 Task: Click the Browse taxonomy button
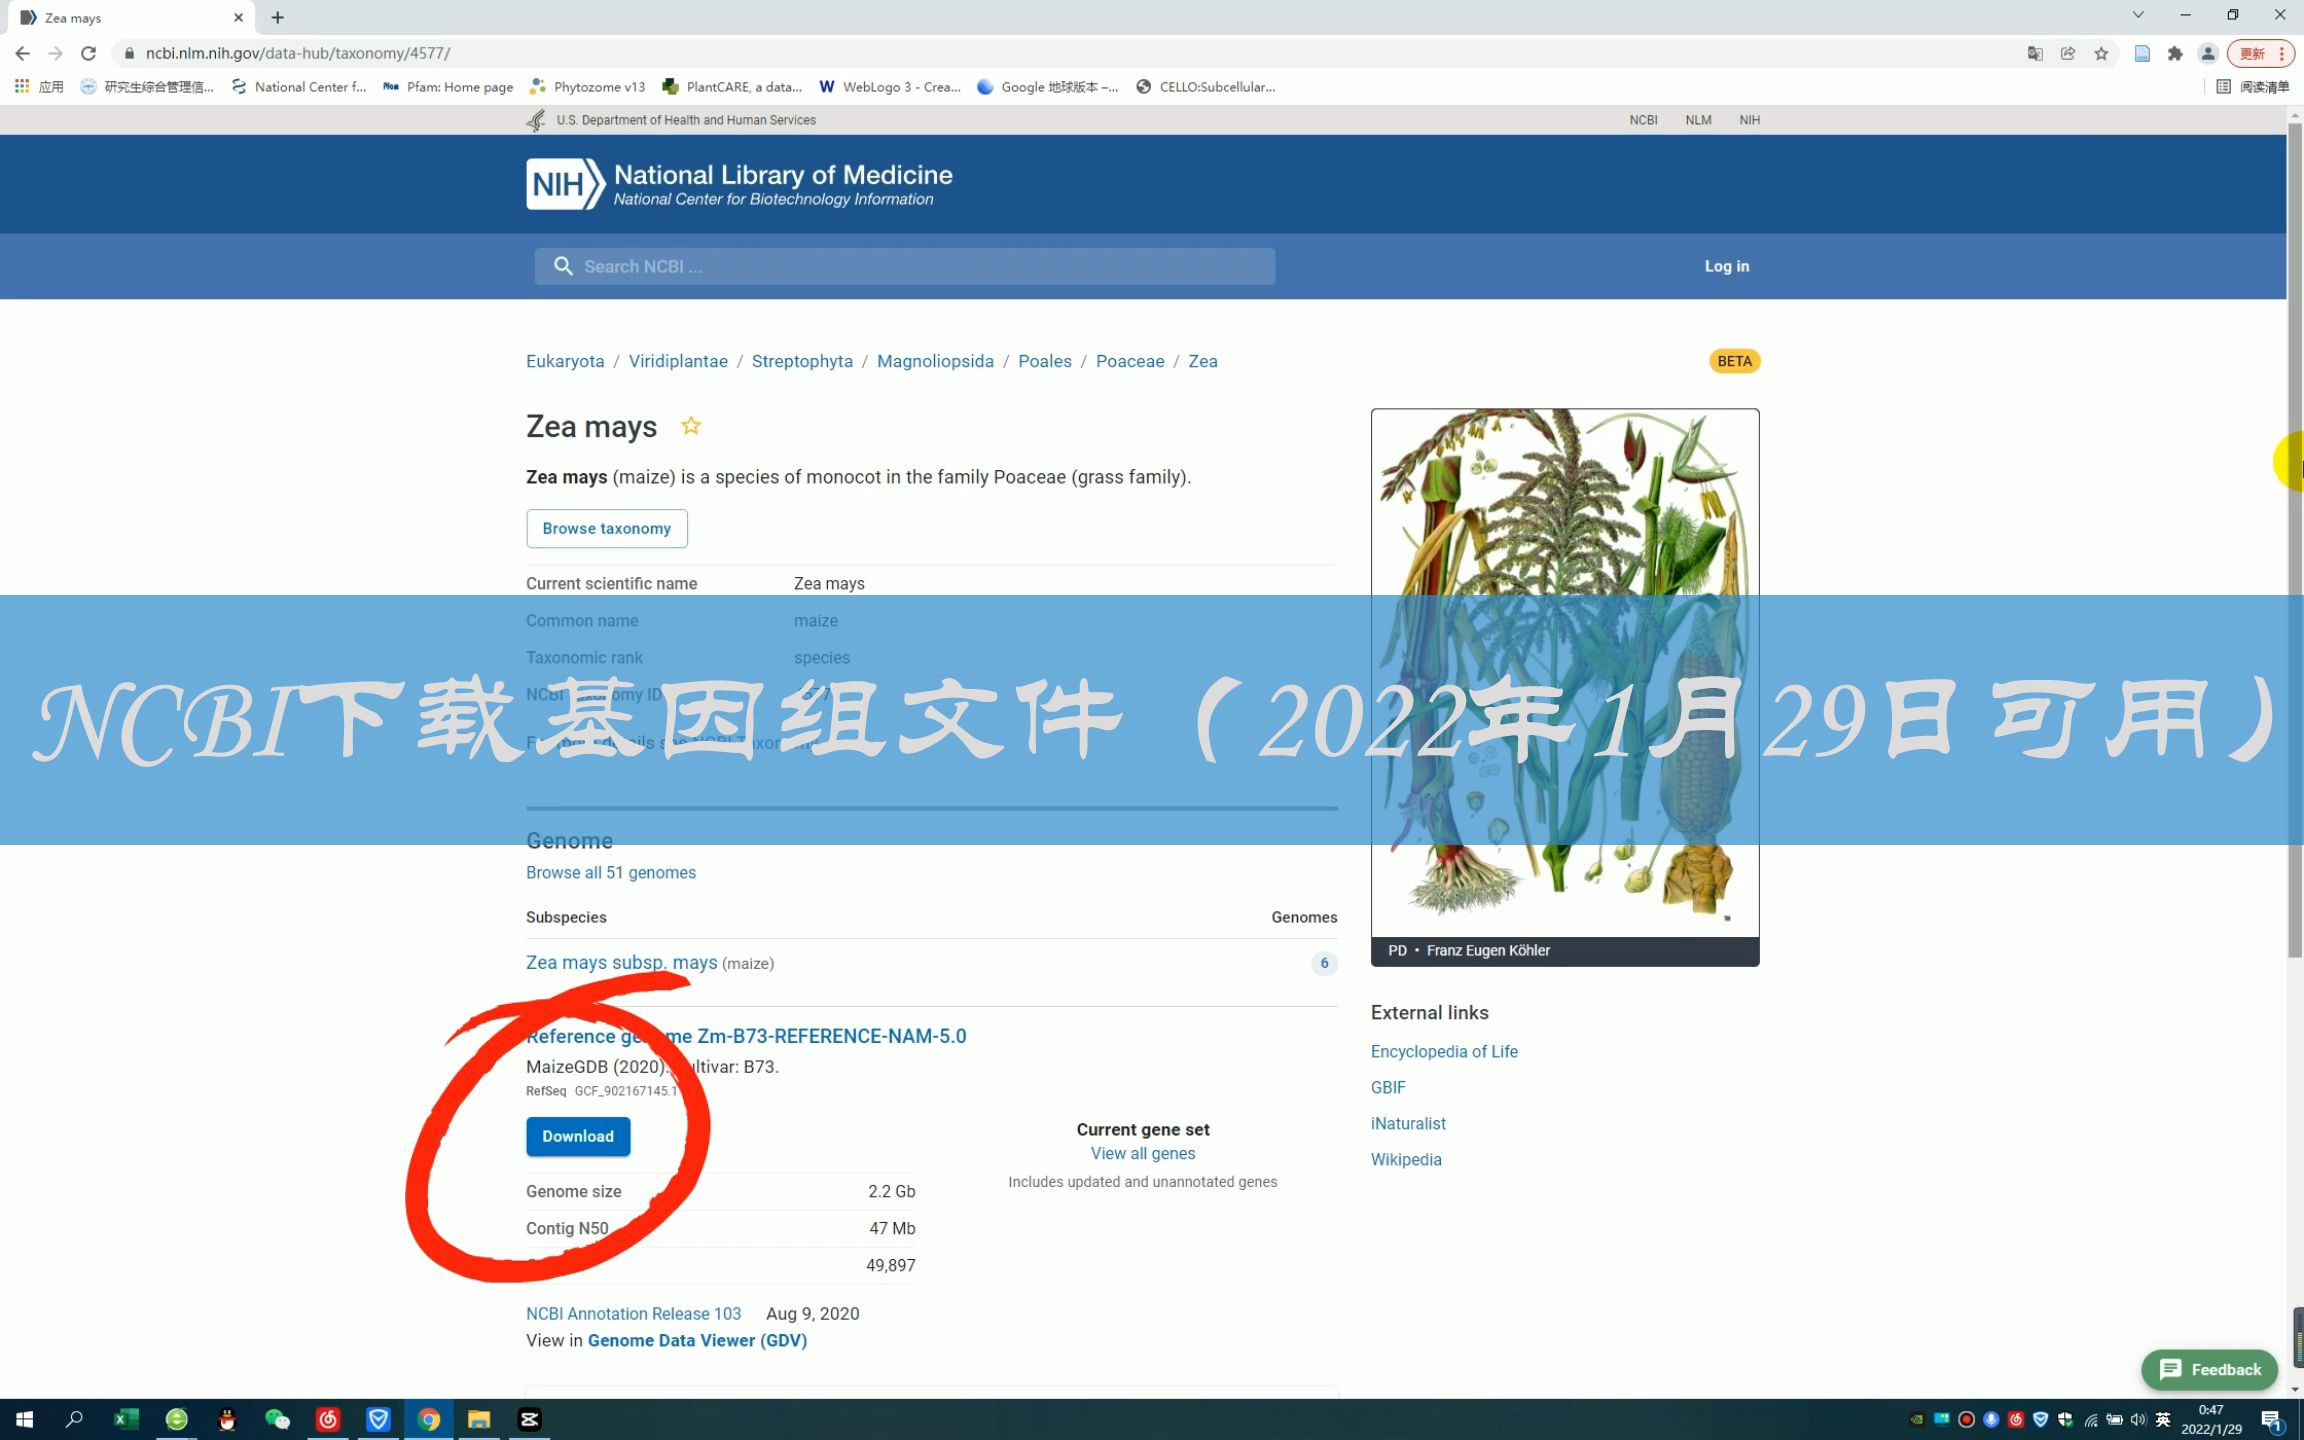click(x=607, y=528)
